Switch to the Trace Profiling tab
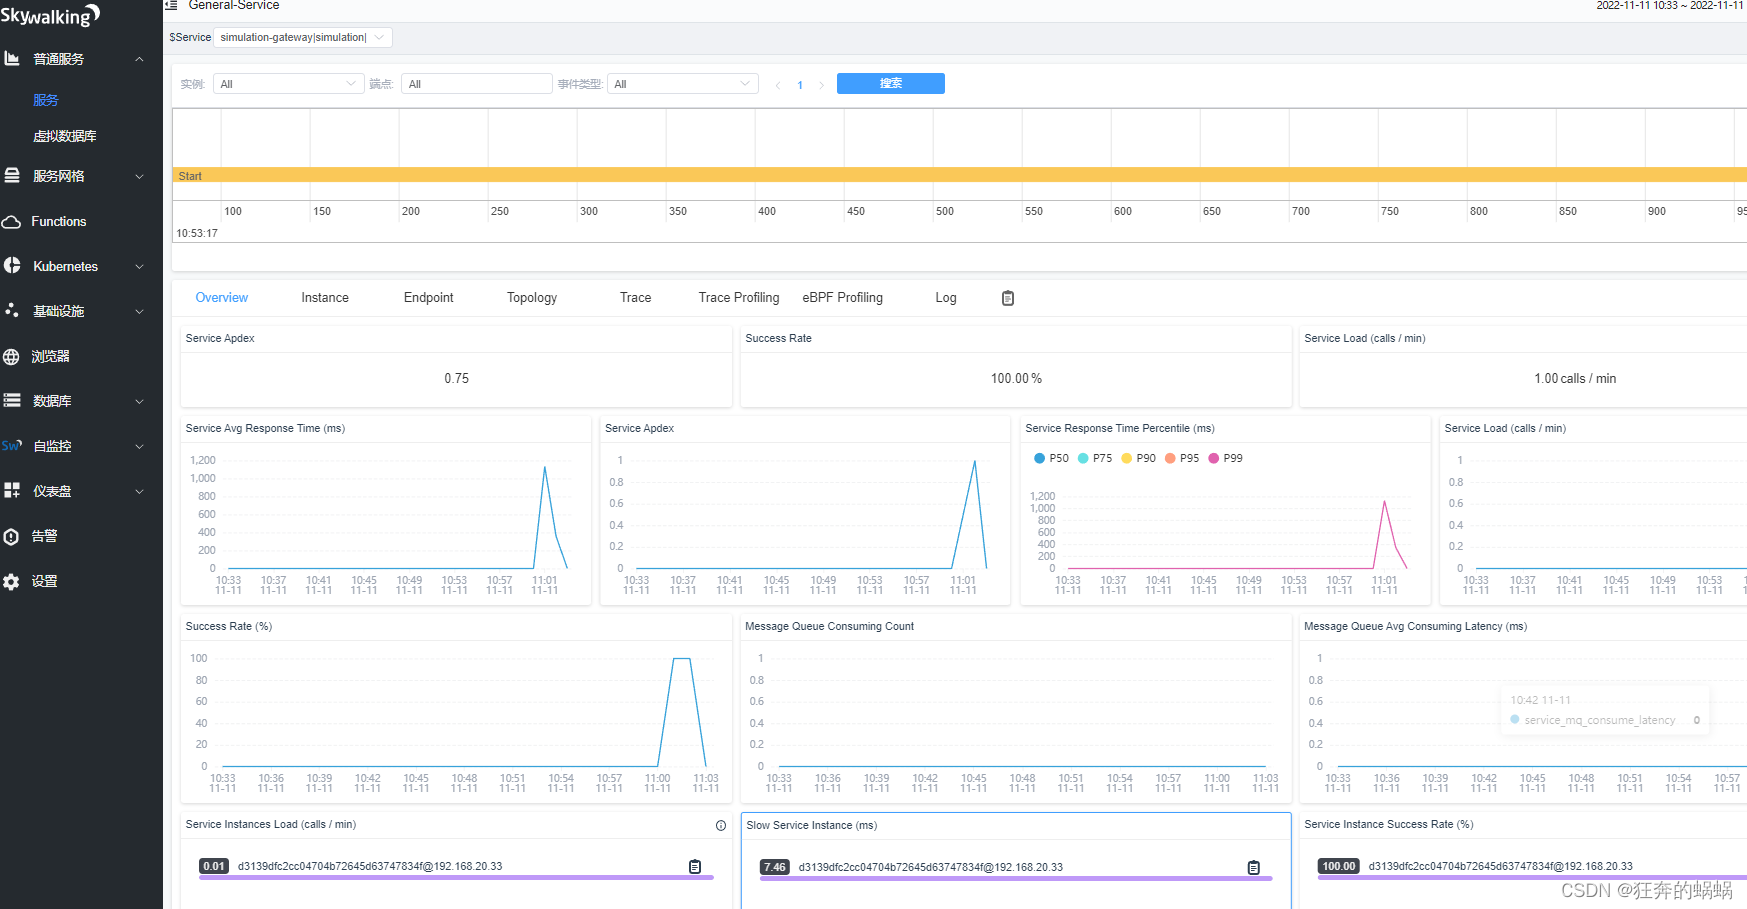Screen dimensions: 1747x909 (x=739, y=298)
